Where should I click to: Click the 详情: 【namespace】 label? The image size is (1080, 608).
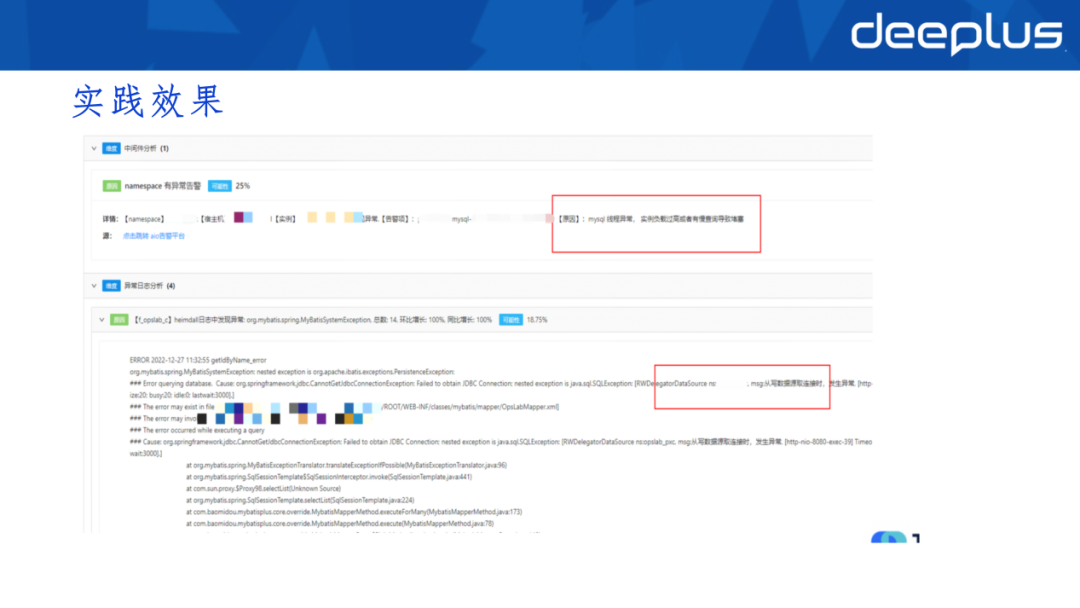coord(134,219)
